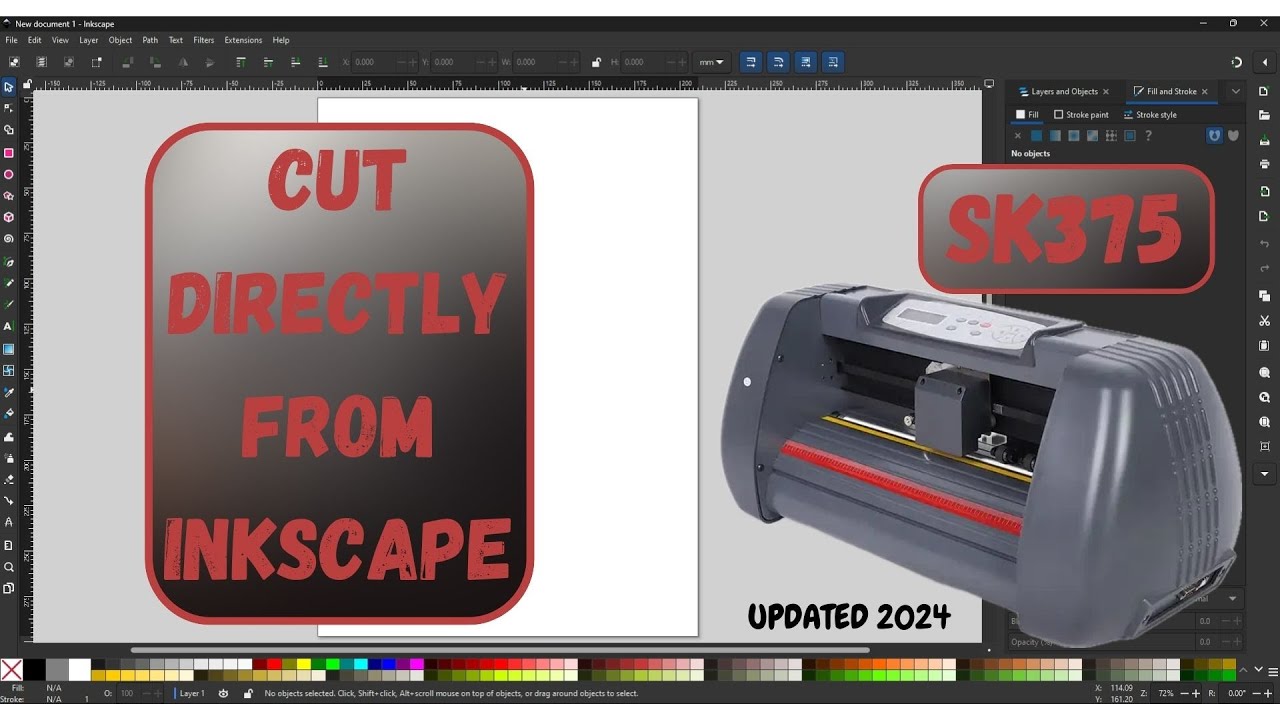Set pattern fill icon
This screenshot has width=1280, height=720.
point(1111,136)
